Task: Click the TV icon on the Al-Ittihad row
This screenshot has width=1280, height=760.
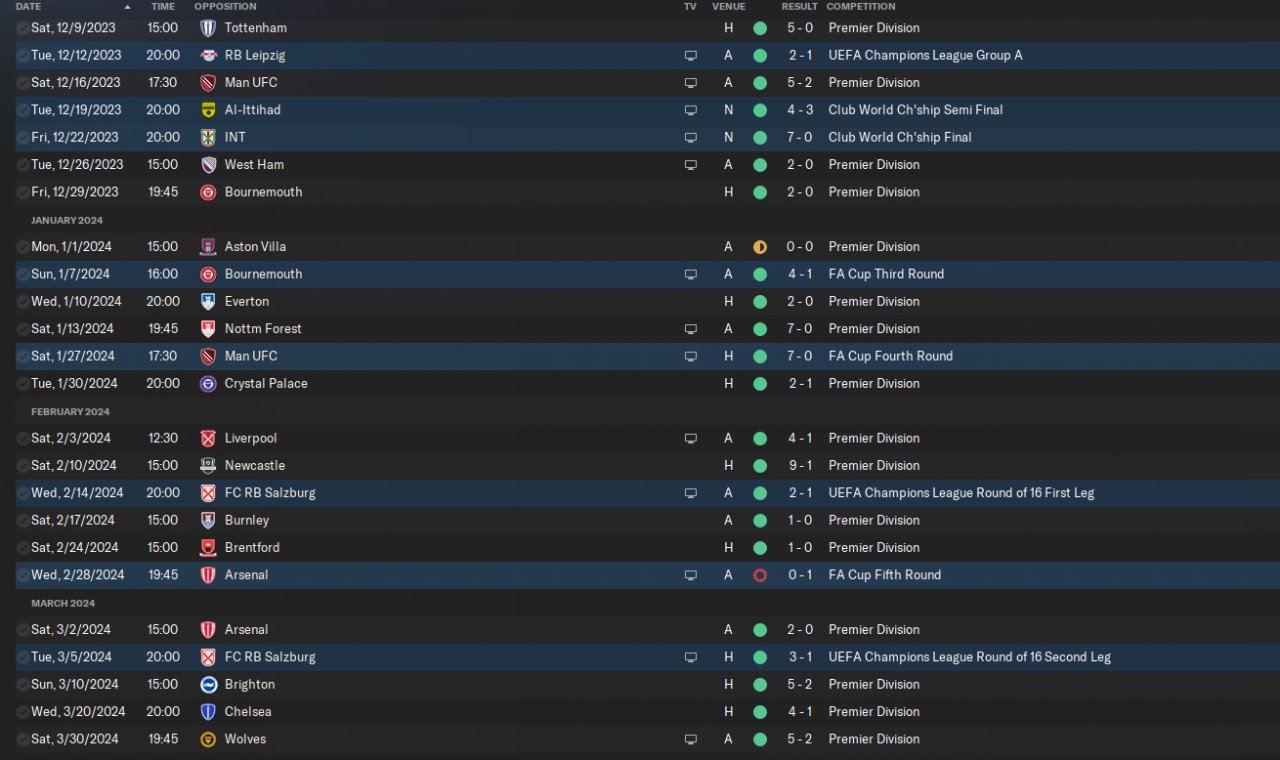Action: (x=690, y=110)
